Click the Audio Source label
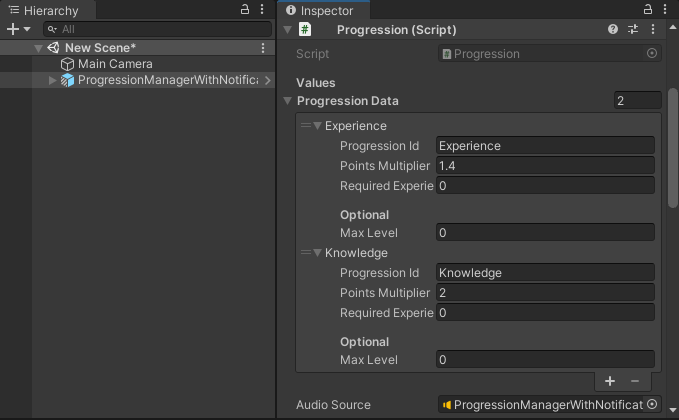The height and width of the screenshot is (420, 679). (333, 405)
